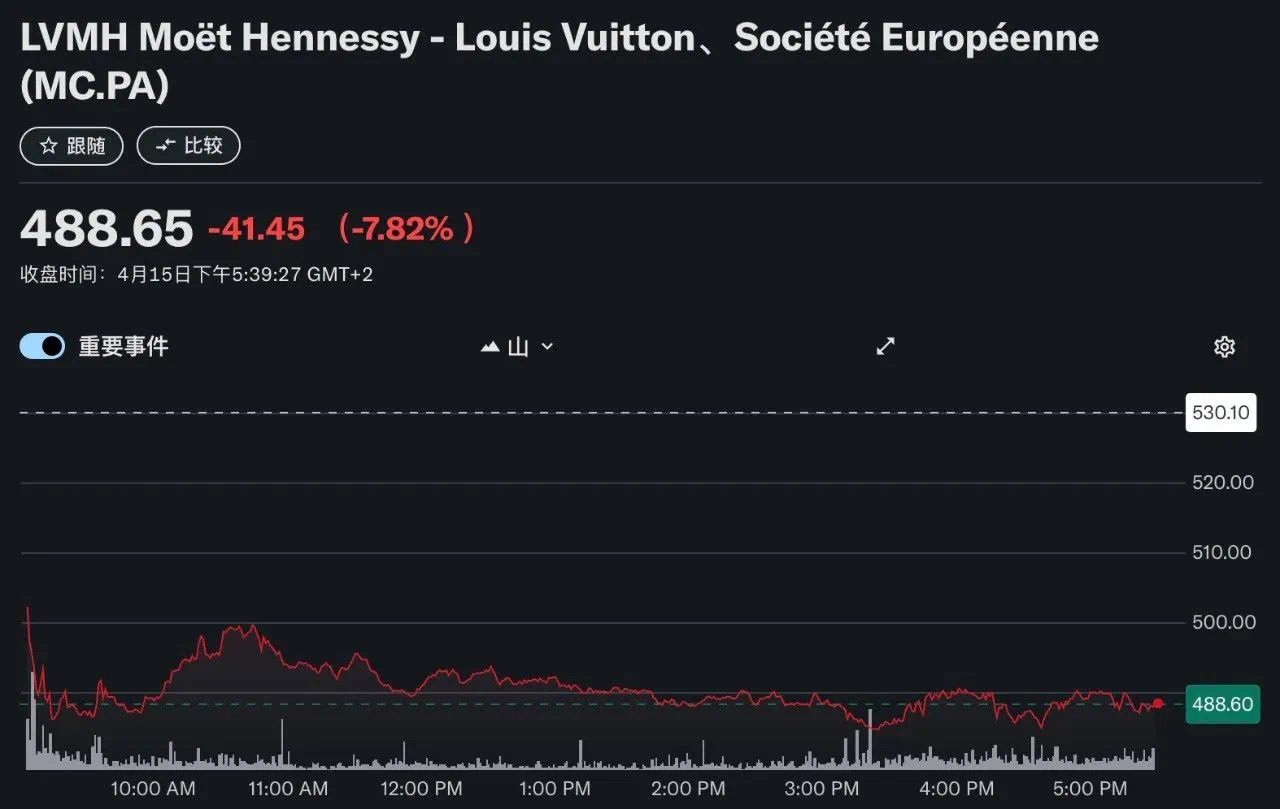Click the 500.00 price axis label
Screen dimensions: 1280x809
pyautogui.click(x=1222, y=622)
